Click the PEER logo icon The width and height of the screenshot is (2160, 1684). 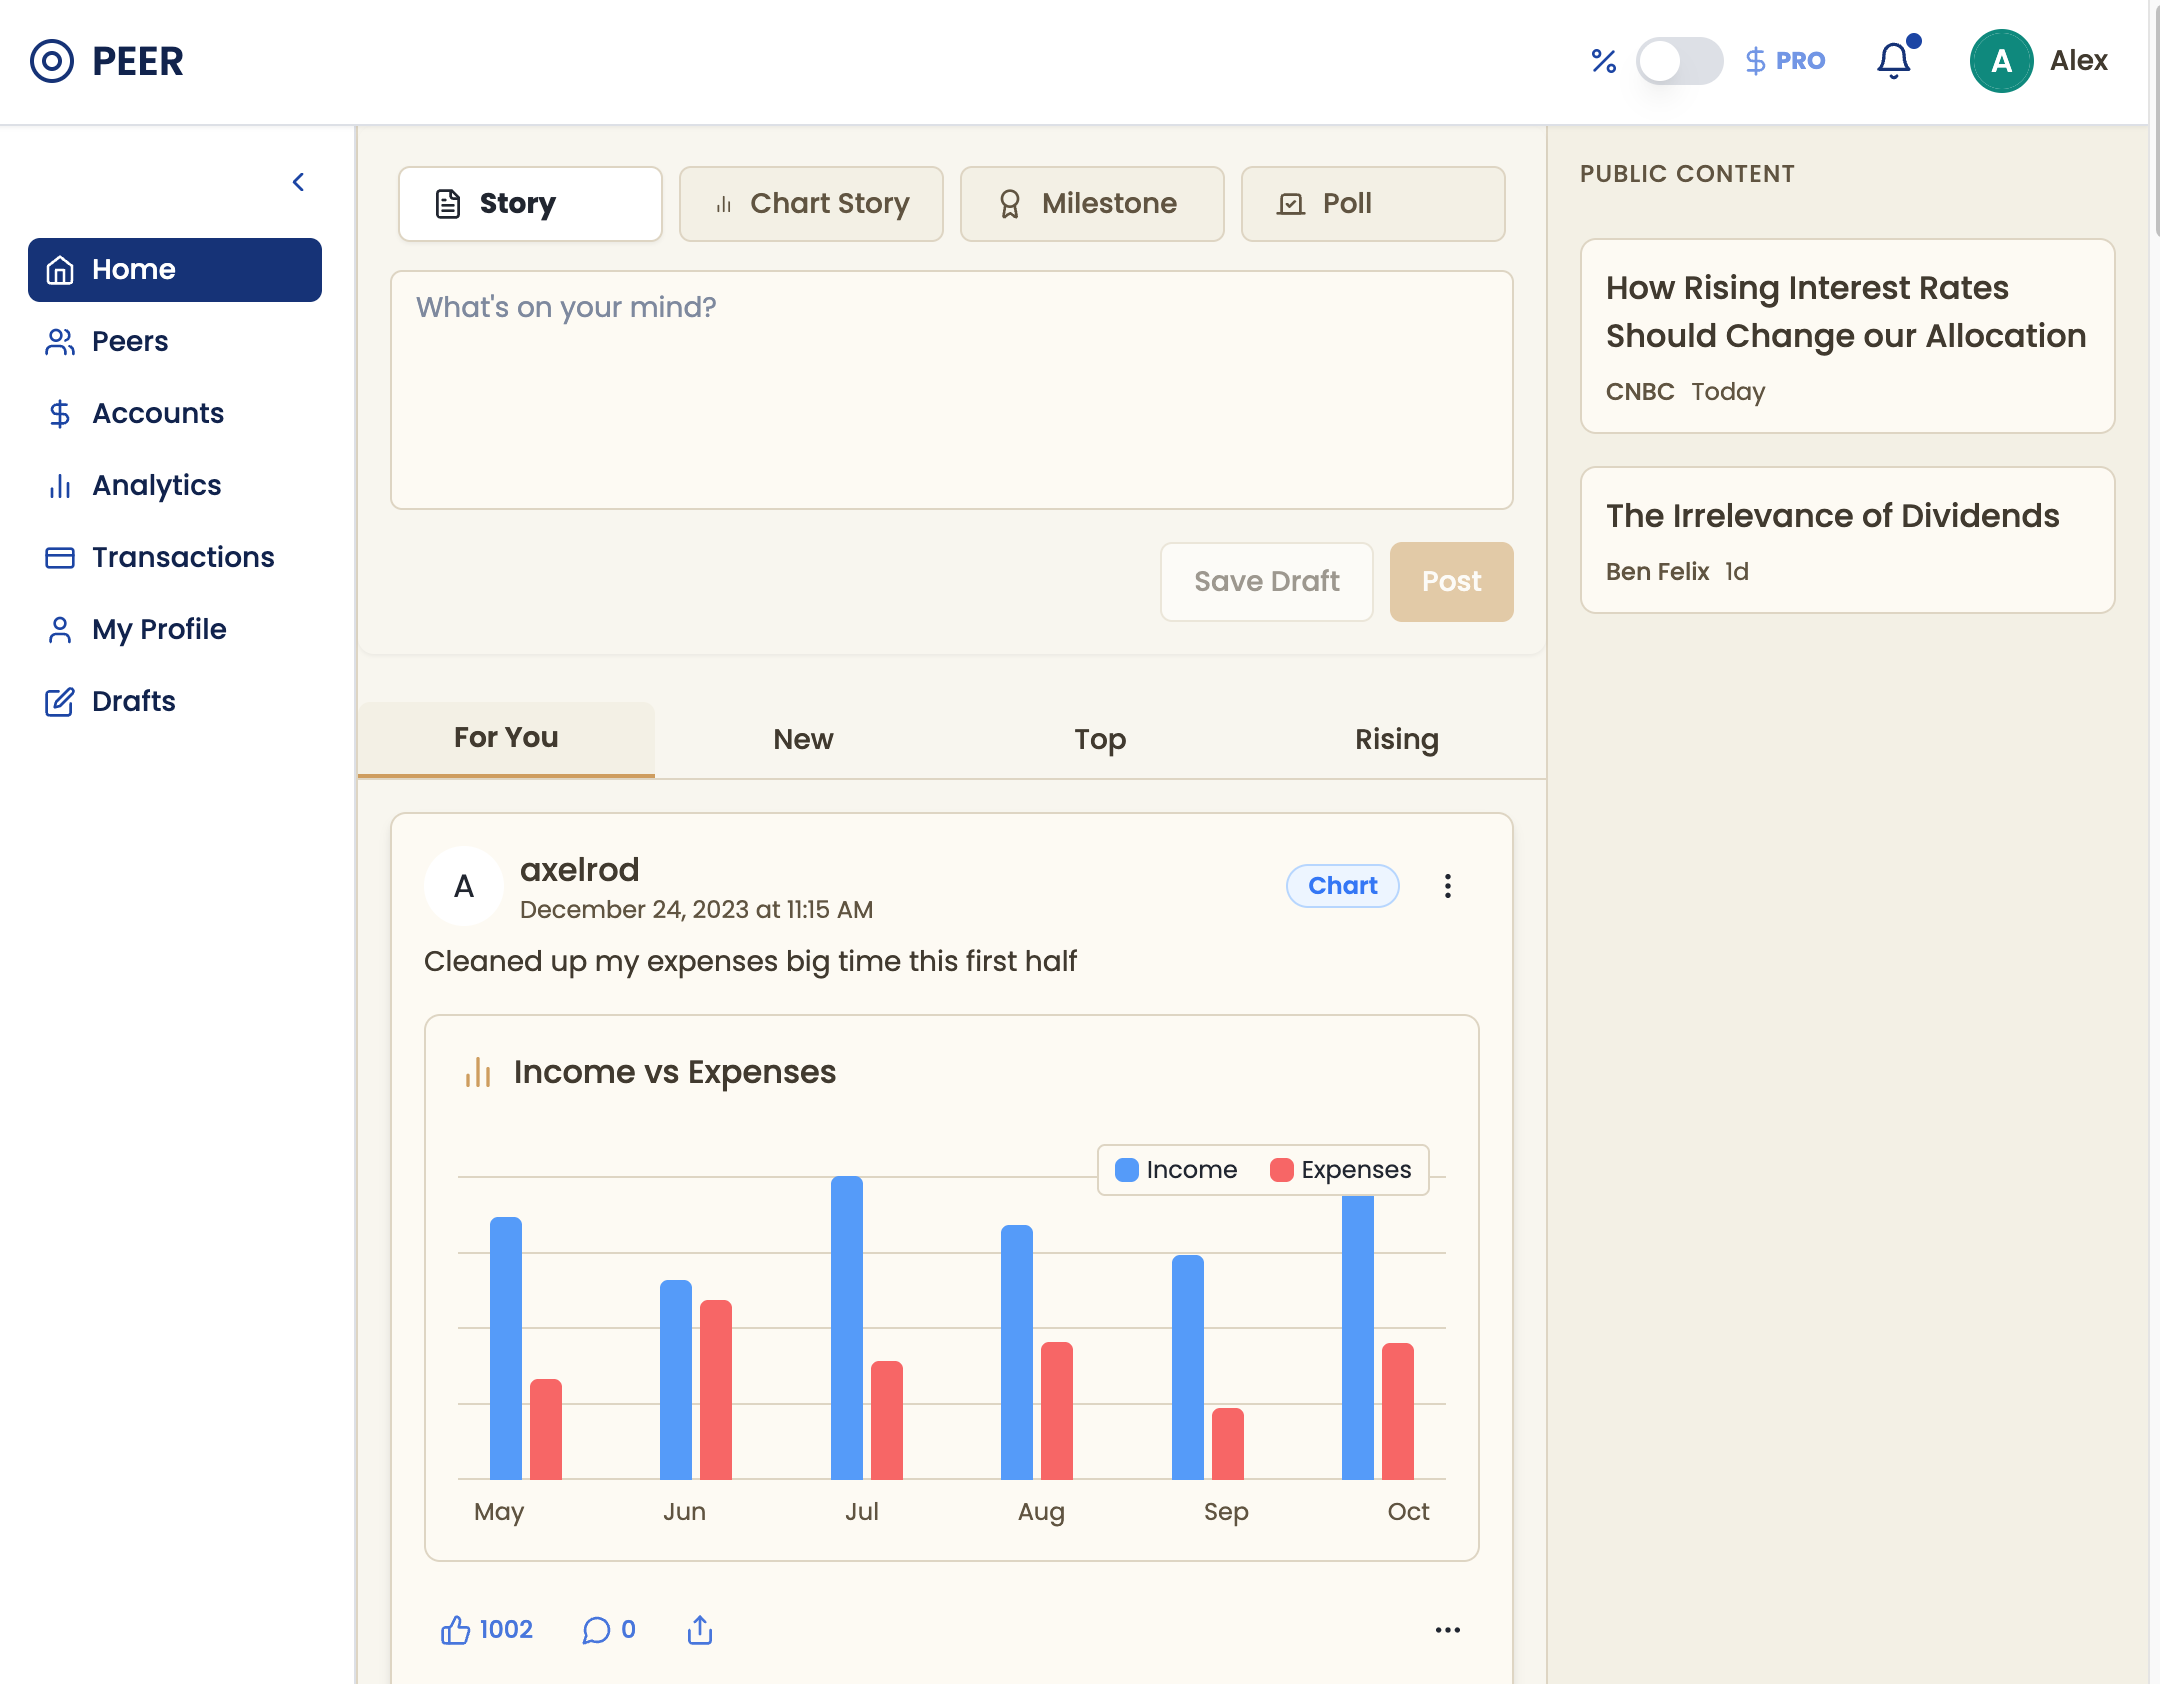[52, 61]
